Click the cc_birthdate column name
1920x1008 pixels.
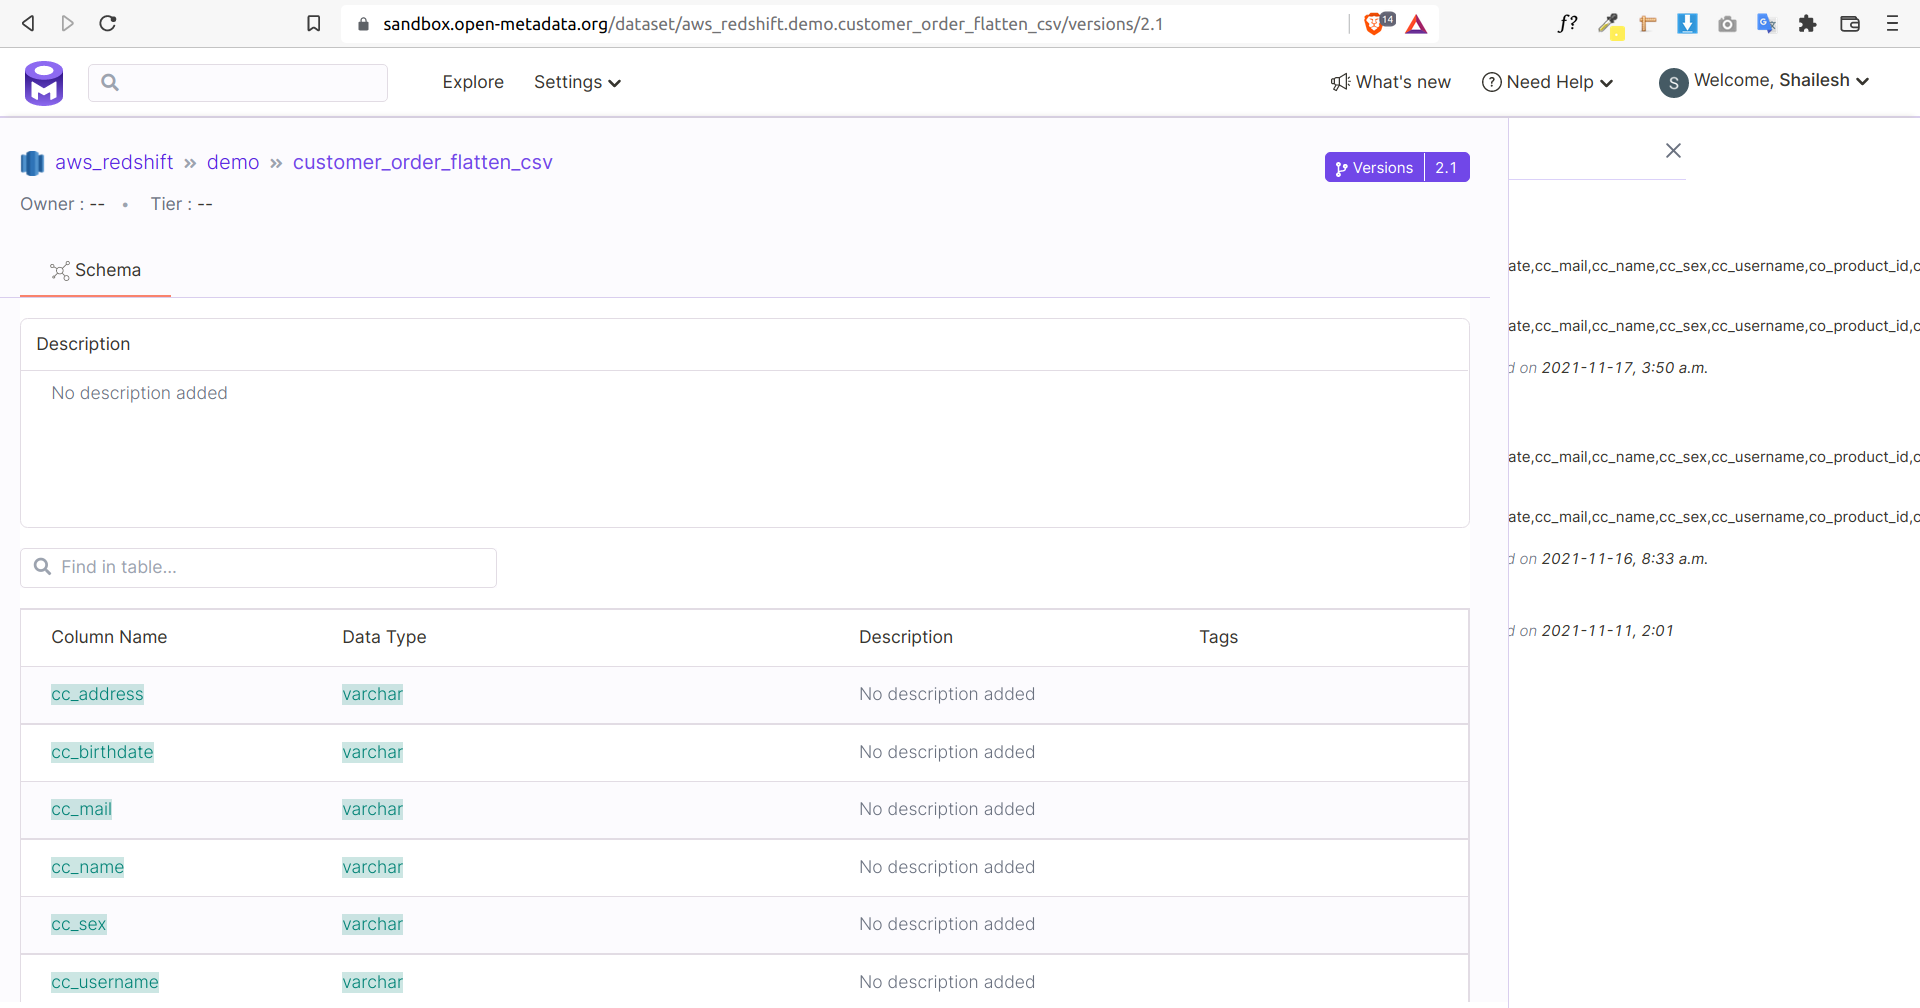click(102, 752)
